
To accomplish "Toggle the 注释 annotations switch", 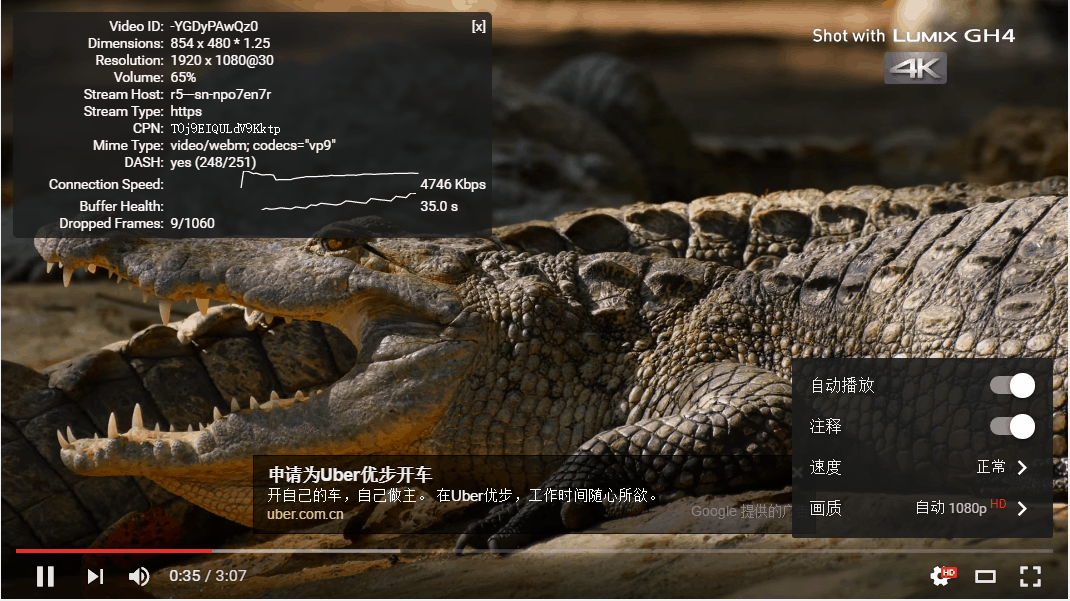I will (x=1013, y=426).
